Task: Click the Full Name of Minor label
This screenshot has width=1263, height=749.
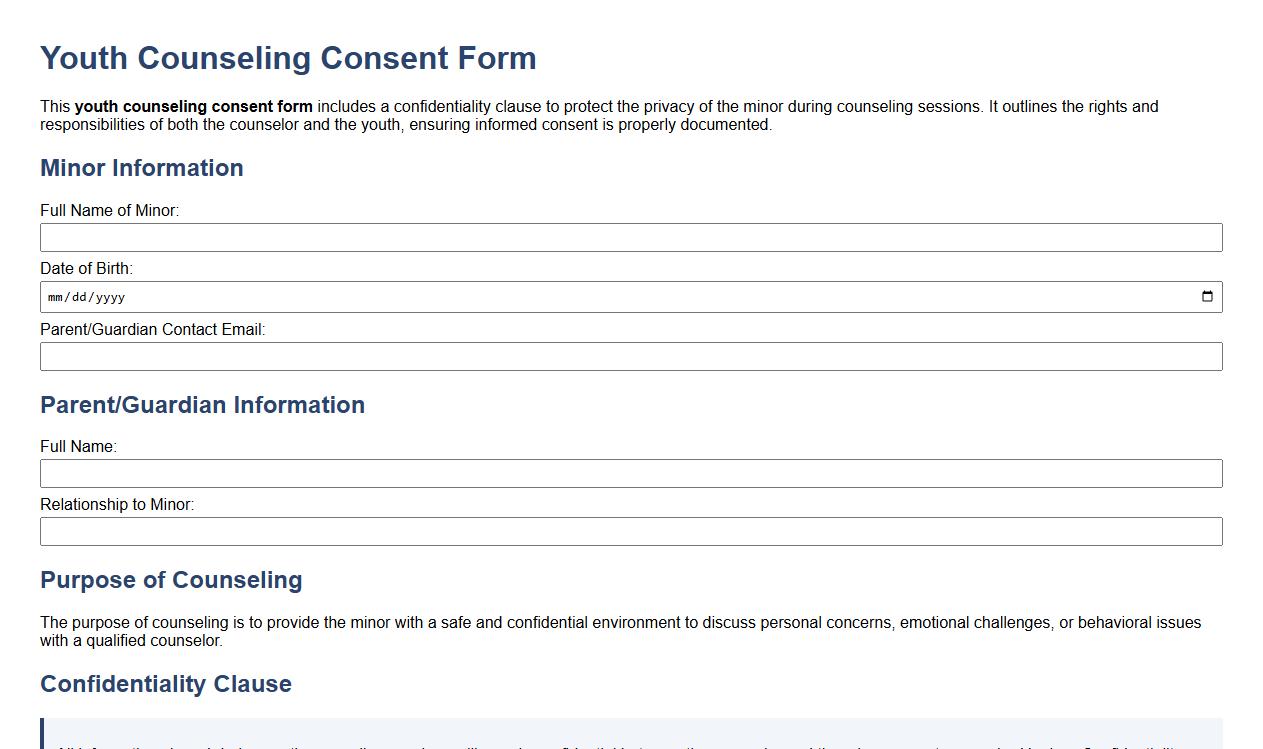Action: 109,210
